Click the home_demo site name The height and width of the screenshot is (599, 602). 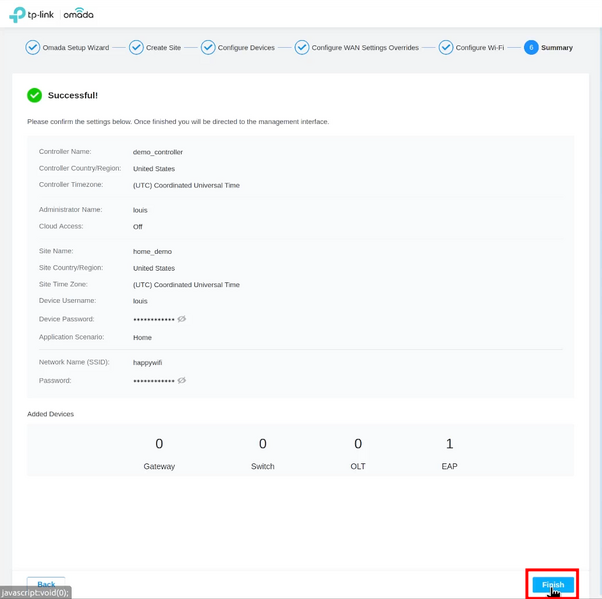152,252
